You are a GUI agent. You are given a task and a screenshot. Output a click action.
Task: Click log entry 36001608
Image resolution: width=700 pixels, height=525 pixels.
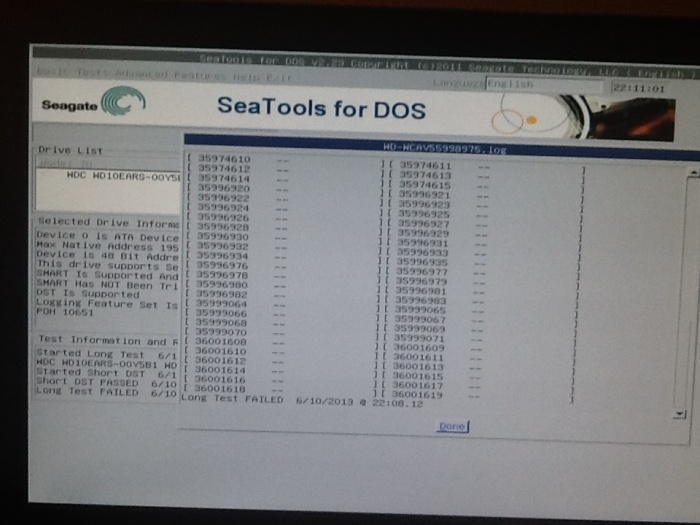point(221,342)
